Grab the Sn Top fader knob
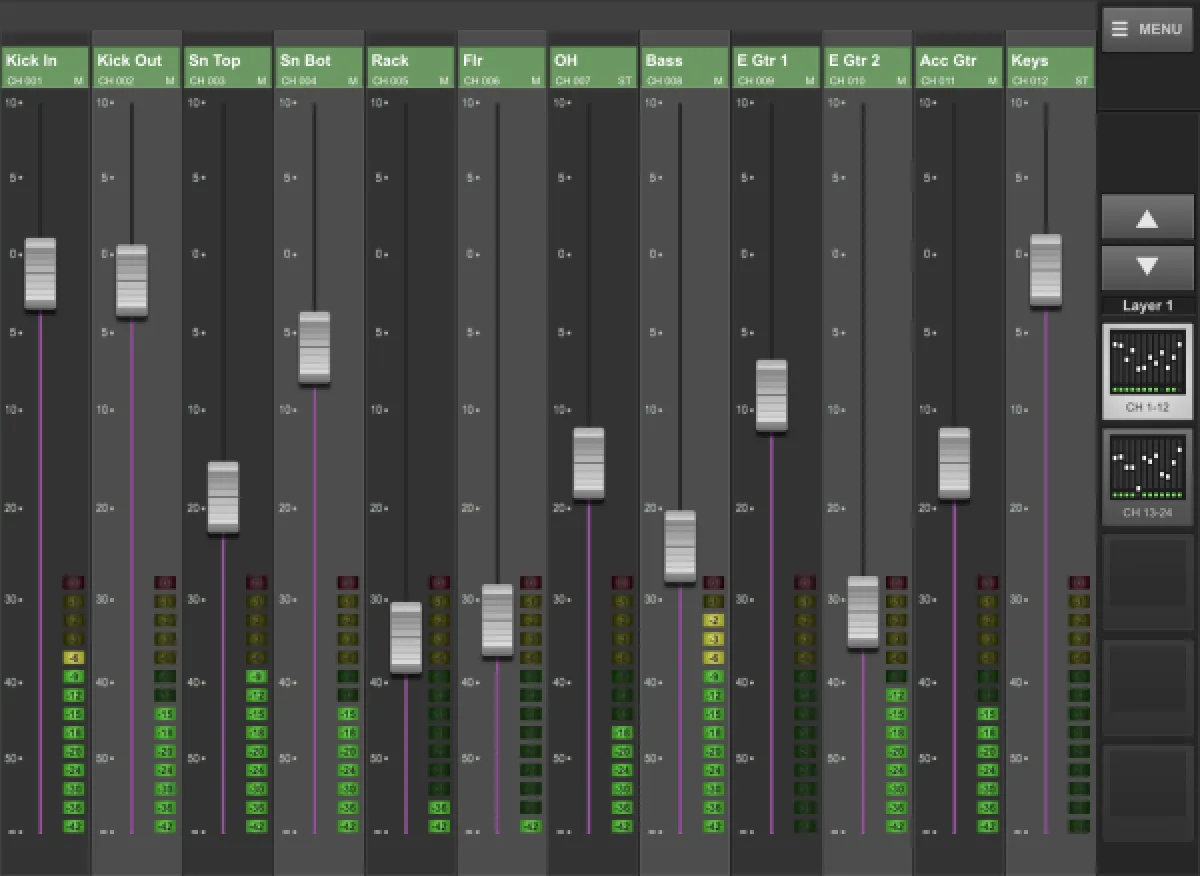1200x876 pixels. (x=223, y=497)
